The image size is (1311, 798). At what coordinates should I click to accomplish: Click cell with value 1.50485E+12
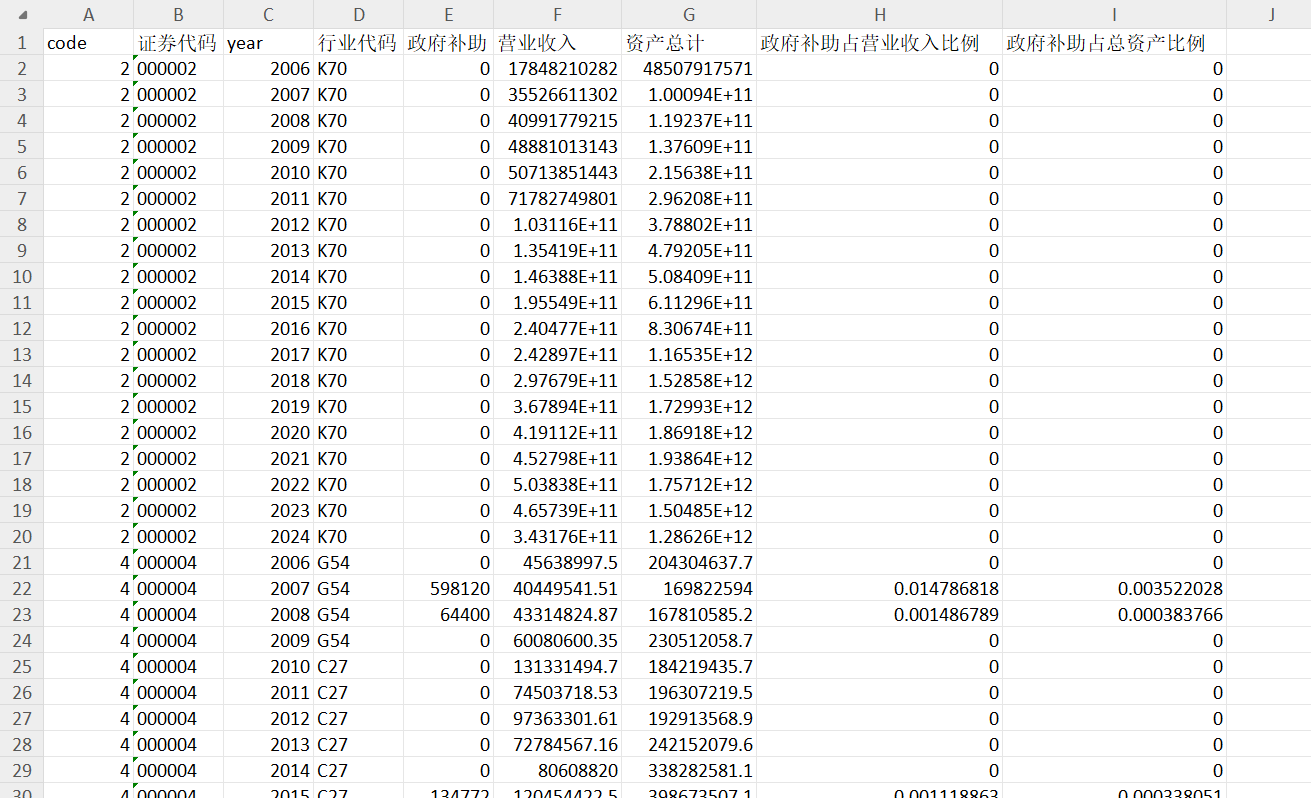(x=689, y=511)
